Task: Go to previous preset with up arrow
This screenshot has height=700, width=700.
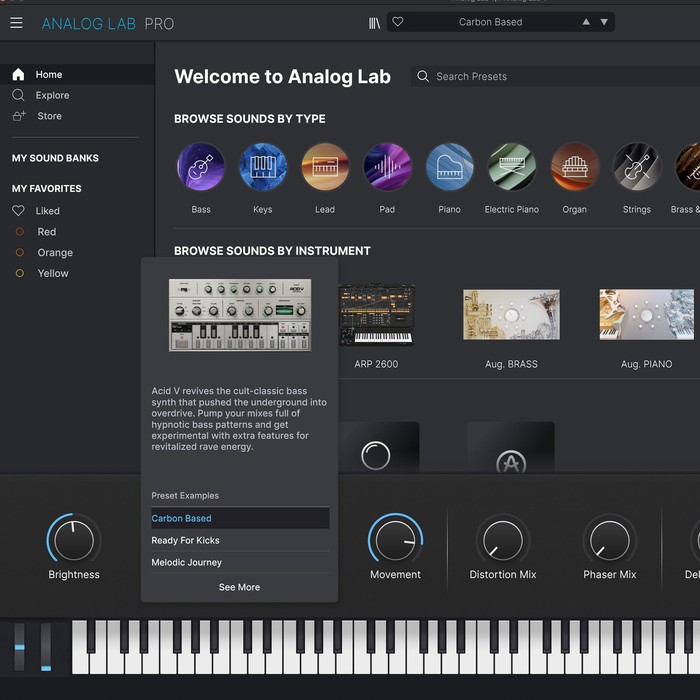Action: (x=586, y=22)
